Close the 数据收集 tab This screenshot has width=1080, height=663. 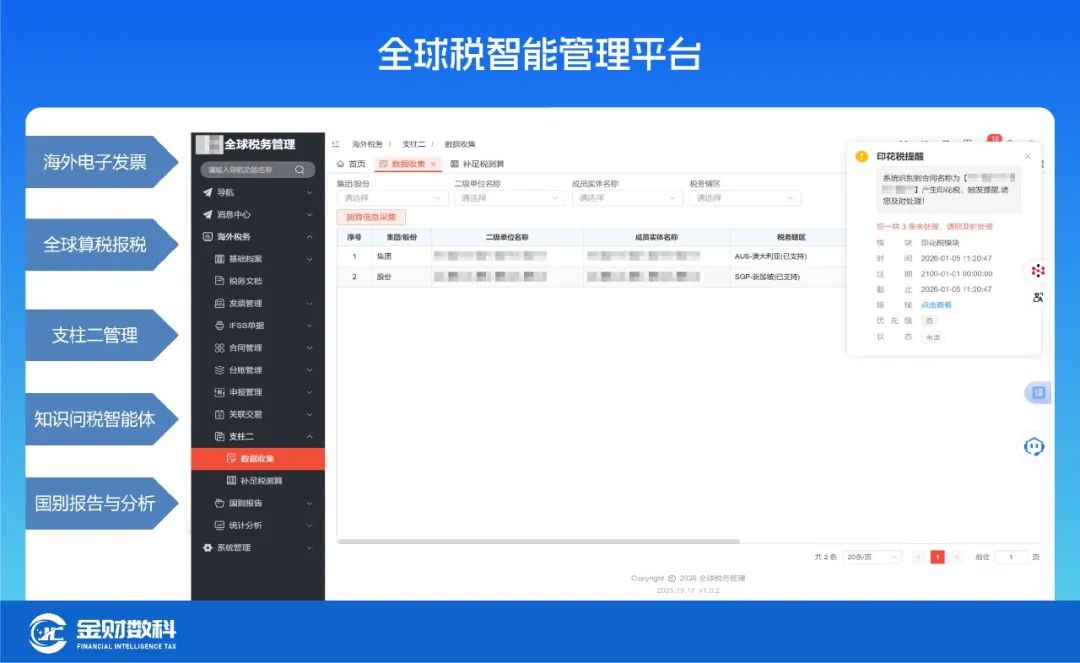433,164
